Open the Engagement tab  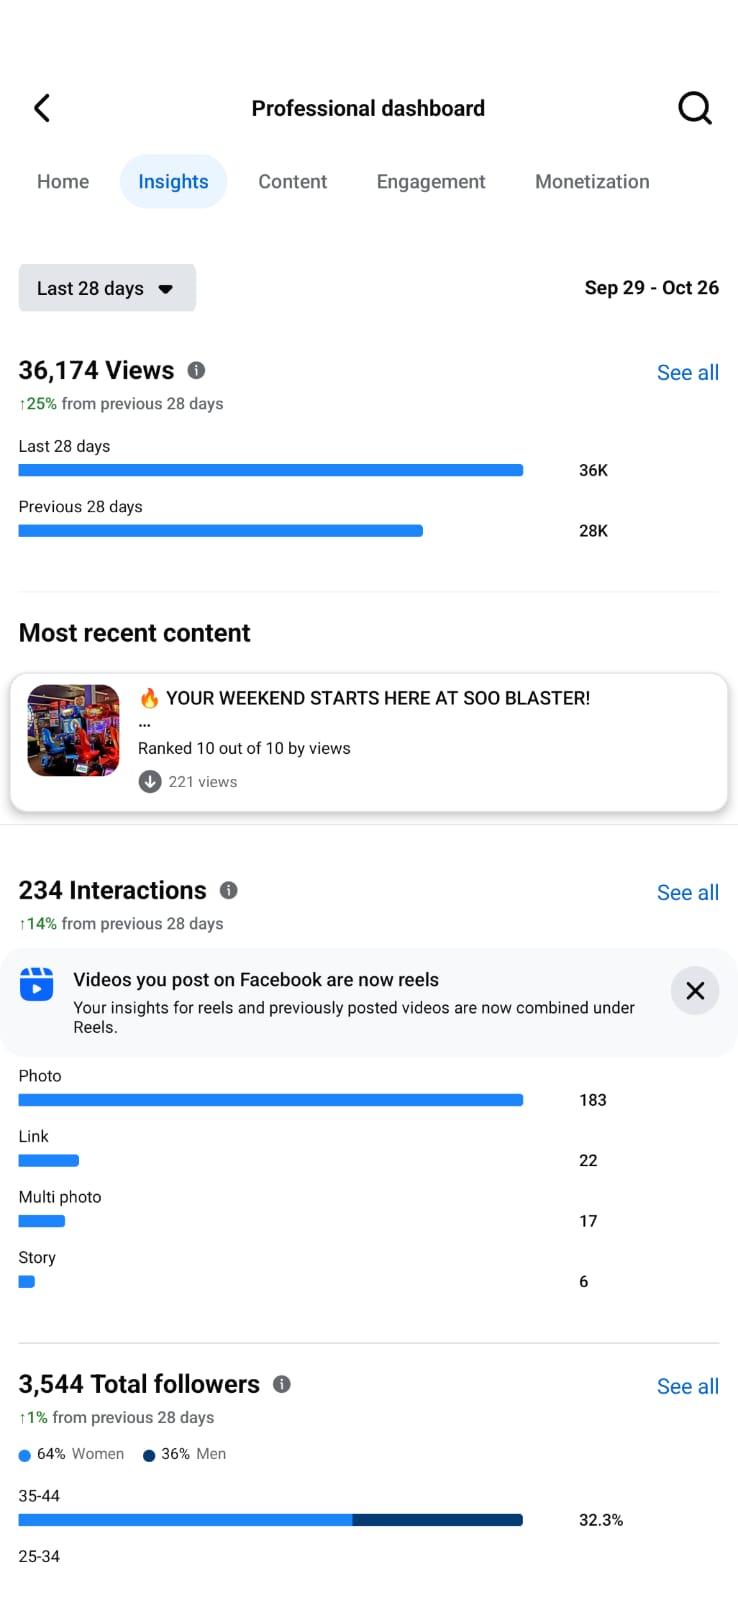click(x=431, y=182)
